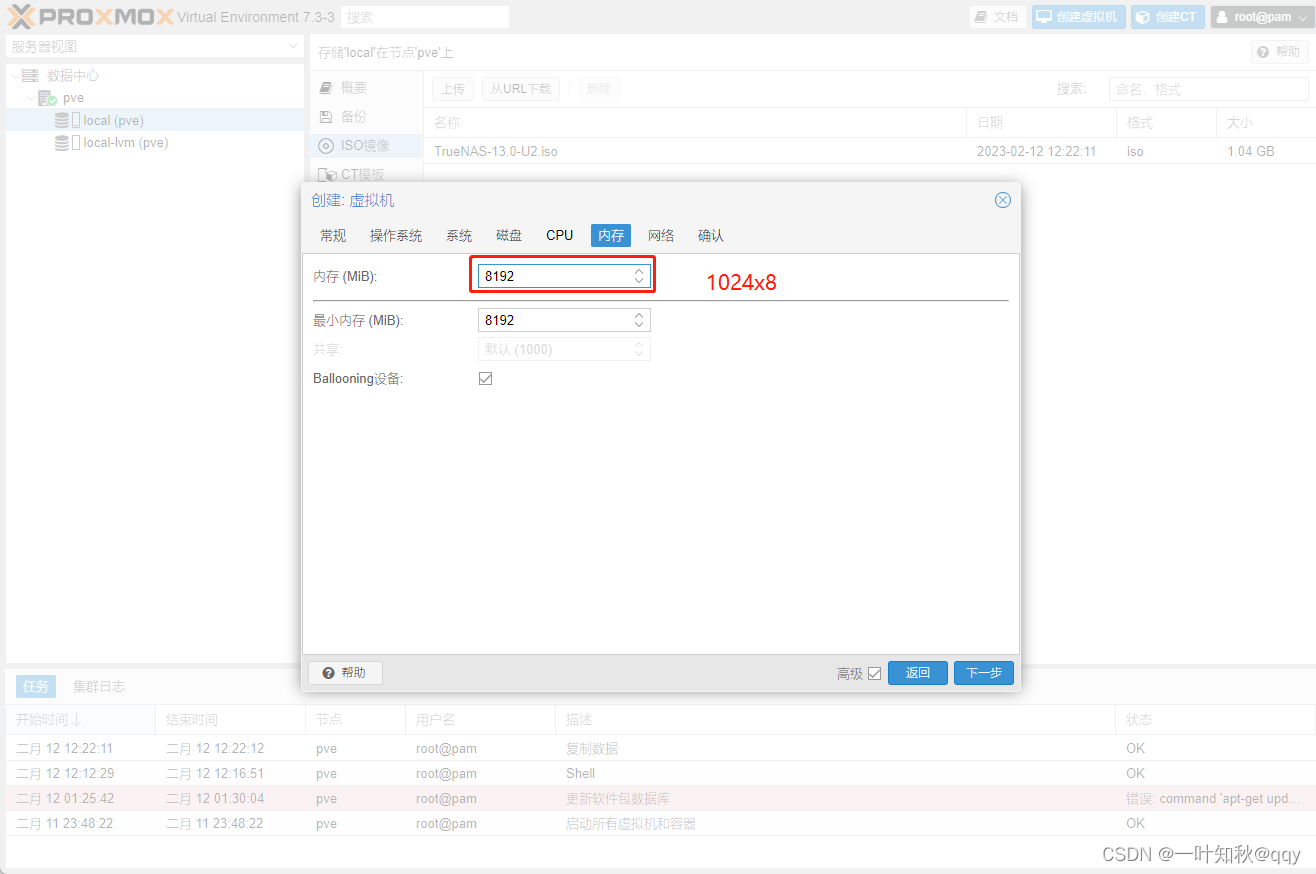This screenshot has width=1316, height=874.
Task: Click the 备份 floppy icon
Action: point(326,117)
